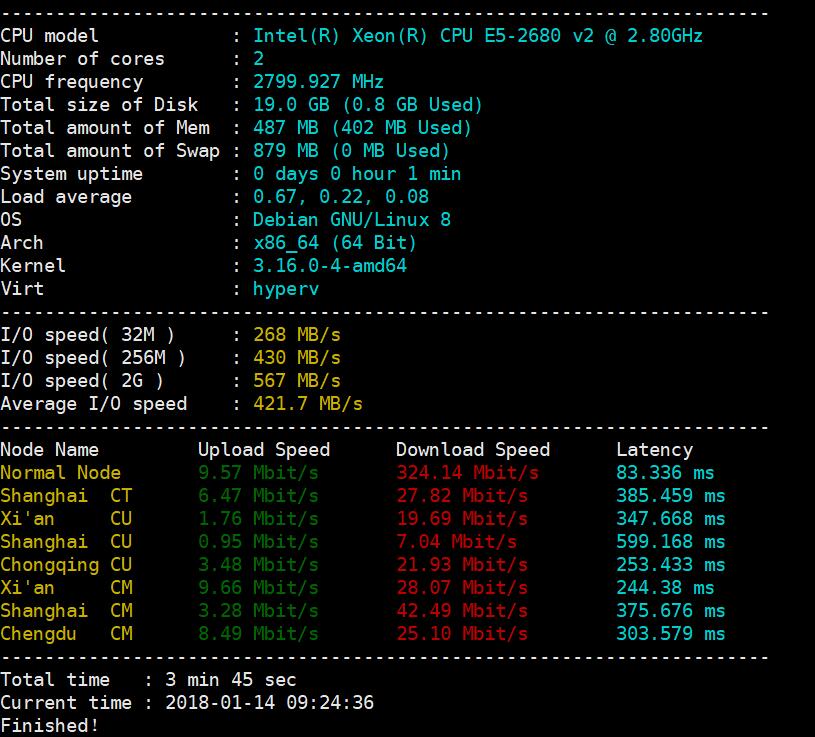This screenshot has height=737, width=815.
Task: Click the Normal Node download speed 324.14 Mbit/s
Action: point(467,473)
